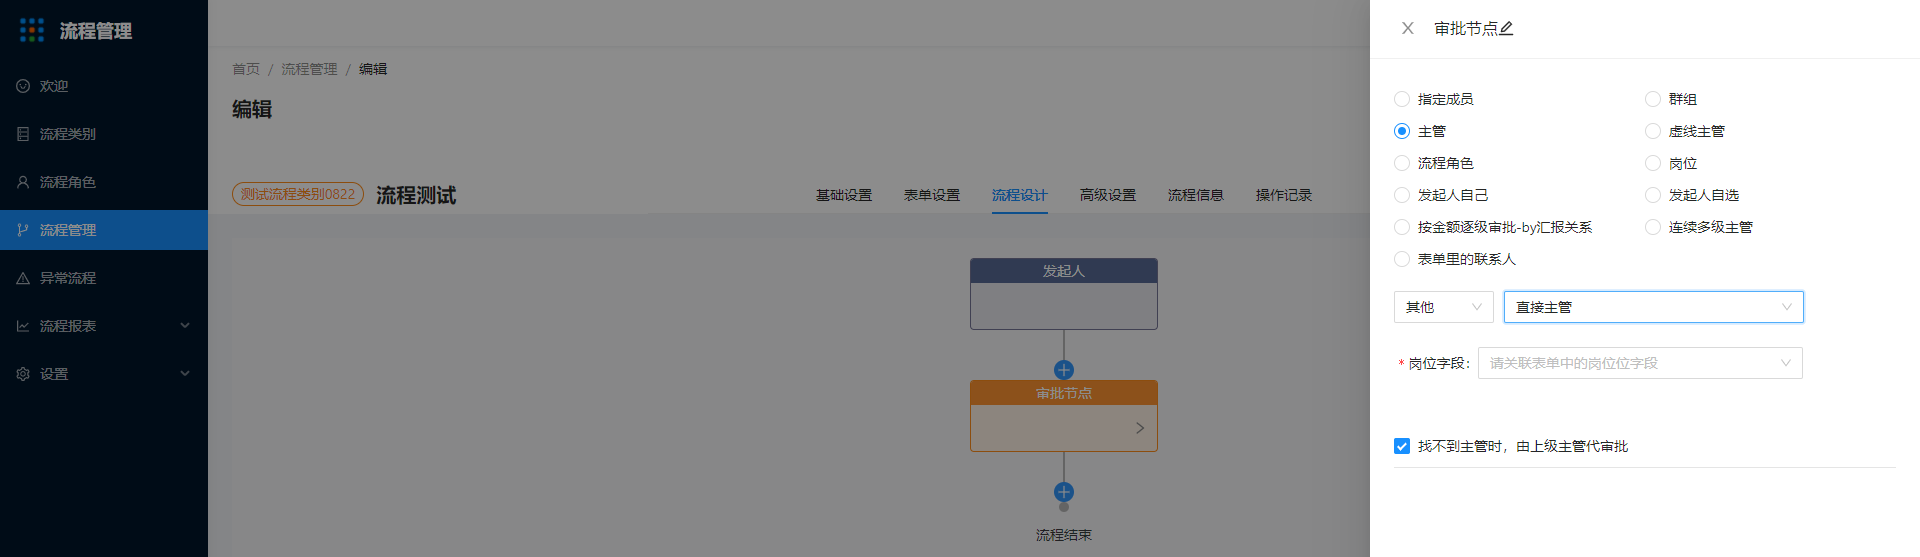The image size is (1920, 557).
Task: Select 按金额逐级审批-by汇报关系 radio
Action: pos(1402,227)
